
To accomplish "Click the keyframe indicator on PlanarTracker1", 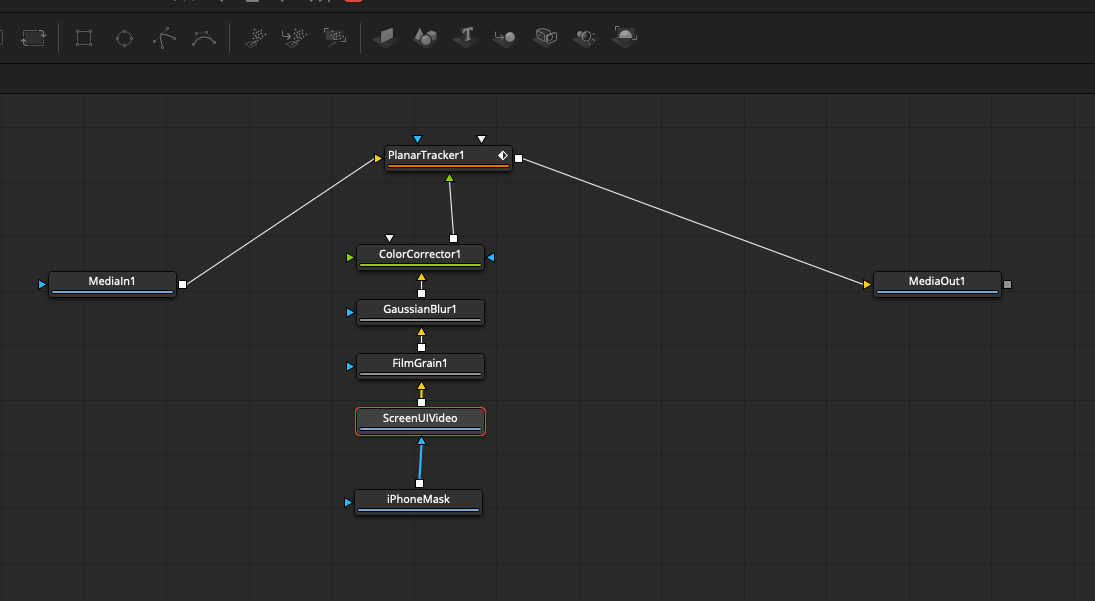I will pyautogui.click(x=503, y=156).
